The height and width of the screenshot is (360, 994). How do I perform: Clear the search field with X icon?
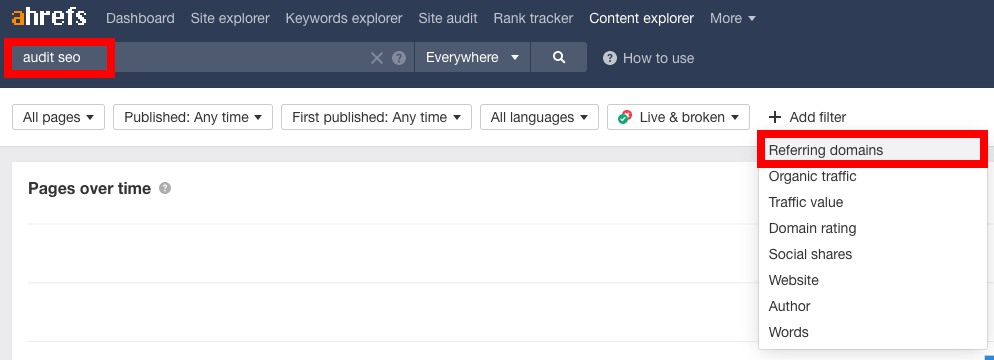[377, 58]
